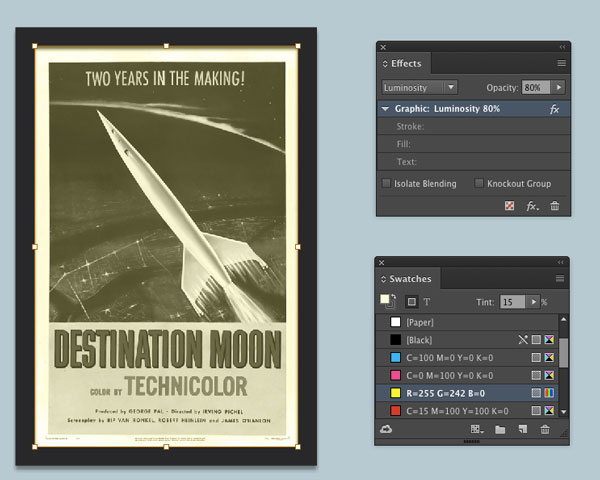The image size is (600, 480).
Task: Click the Effects panel trash icon
Action: (x=555, y=206)
